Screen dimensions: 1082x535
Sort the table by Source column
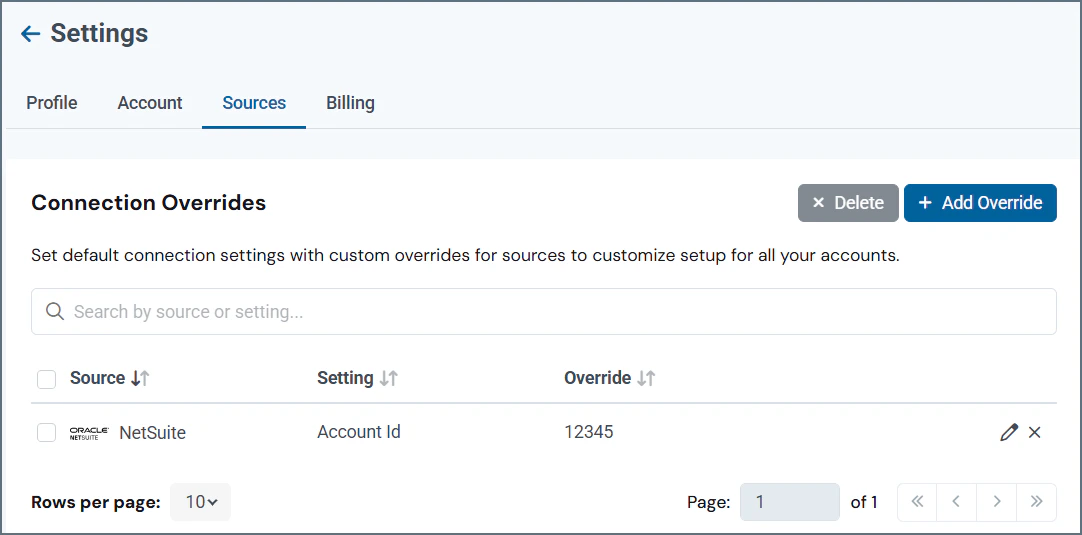click(140, 378)
